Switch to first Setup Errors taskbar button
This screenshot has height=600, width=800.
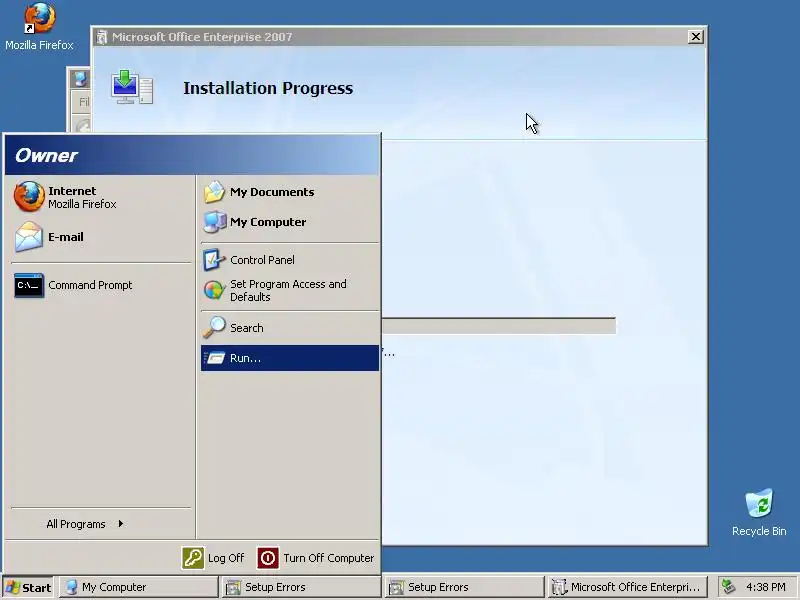point(301,587)
